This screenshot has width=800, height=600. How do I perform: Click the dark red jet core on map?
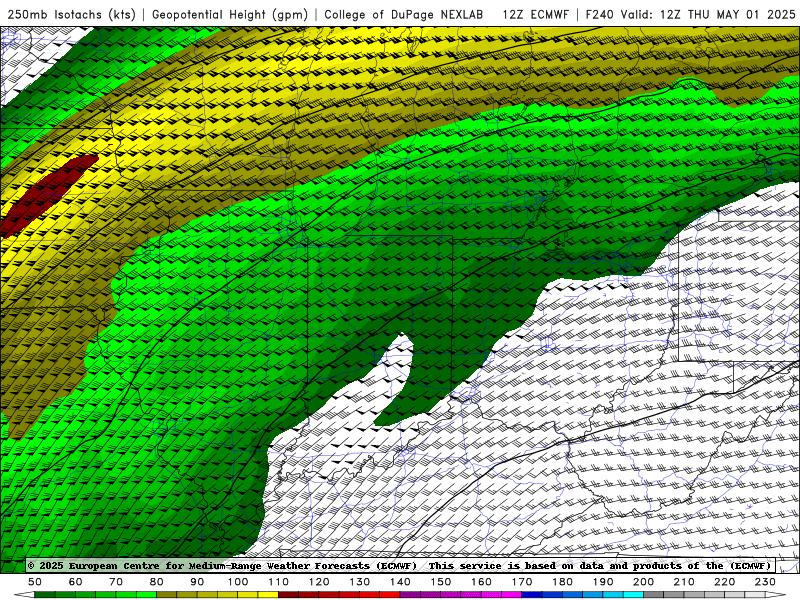(47, 194)
